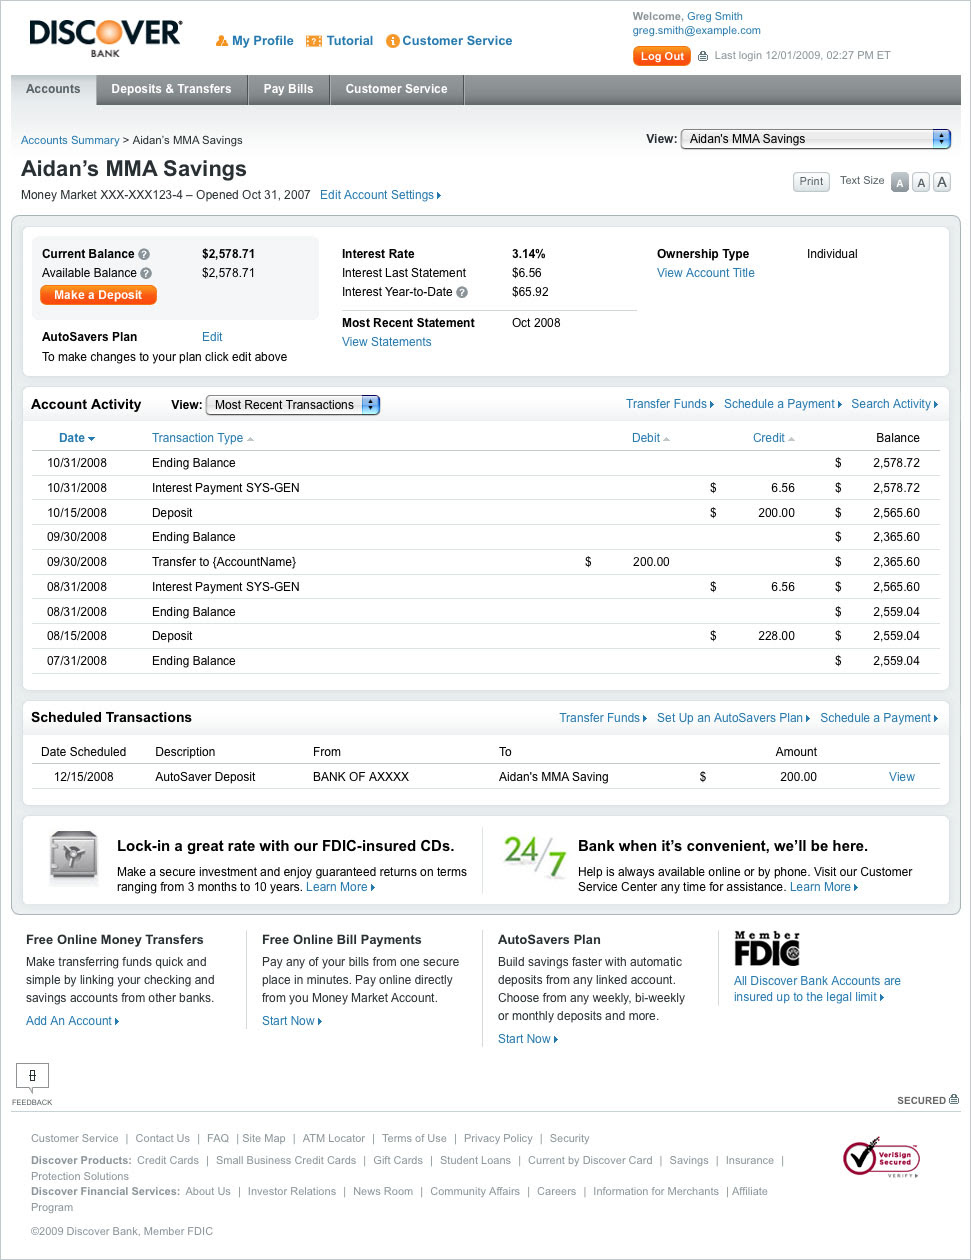Click Start Now under AutoSavers Plan
The height and width of the screenshot is (1260, 971).
coord(528,1039)
